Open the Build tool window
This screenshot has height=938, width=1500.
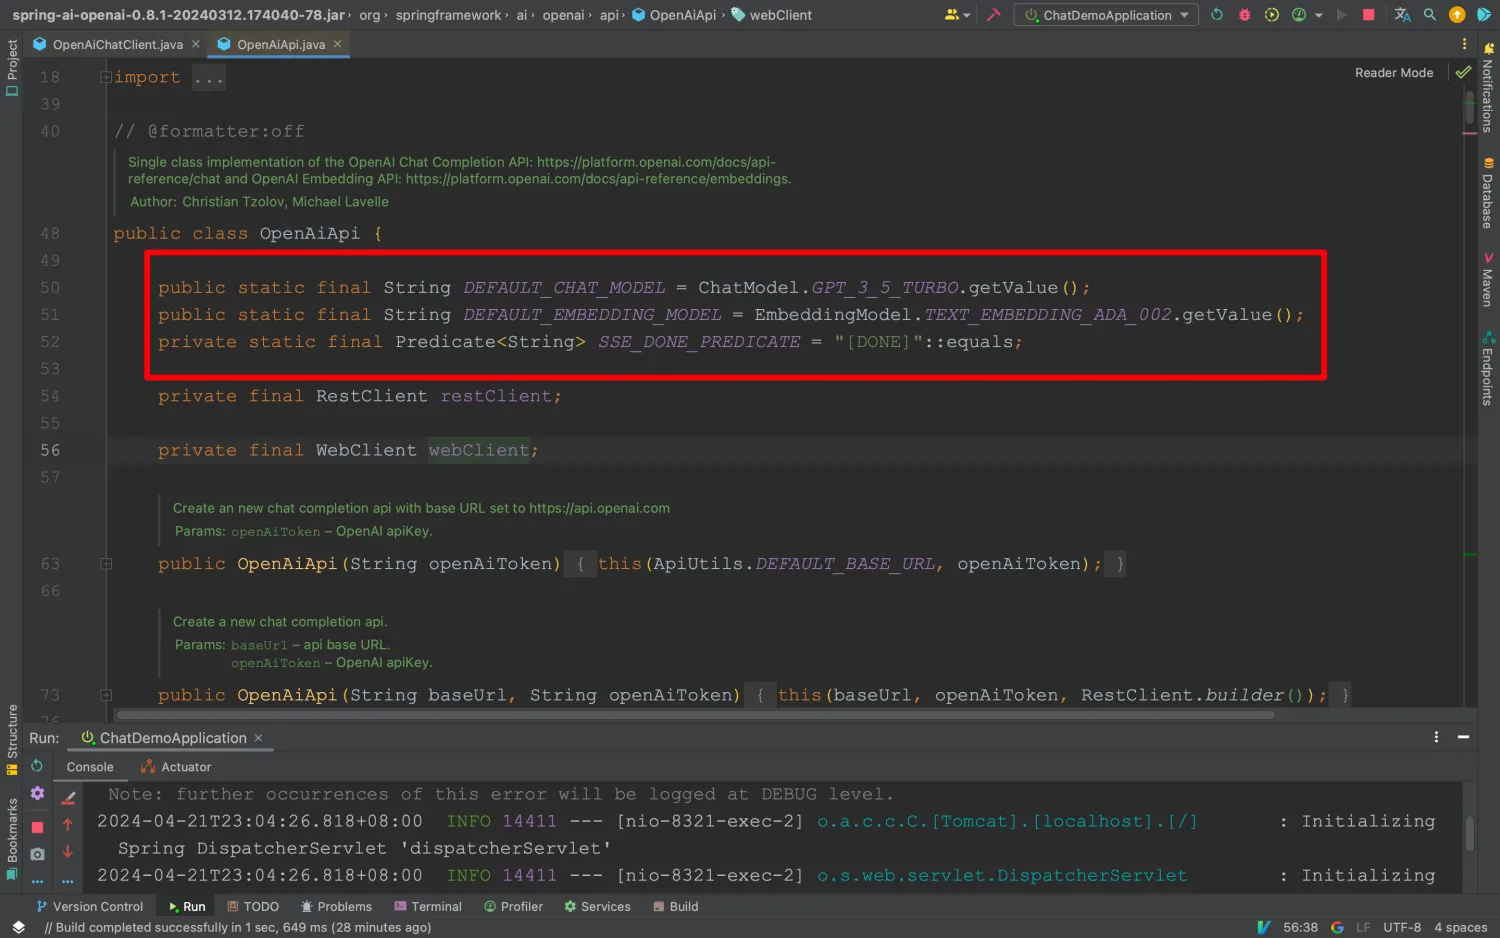tap(675, 906)
